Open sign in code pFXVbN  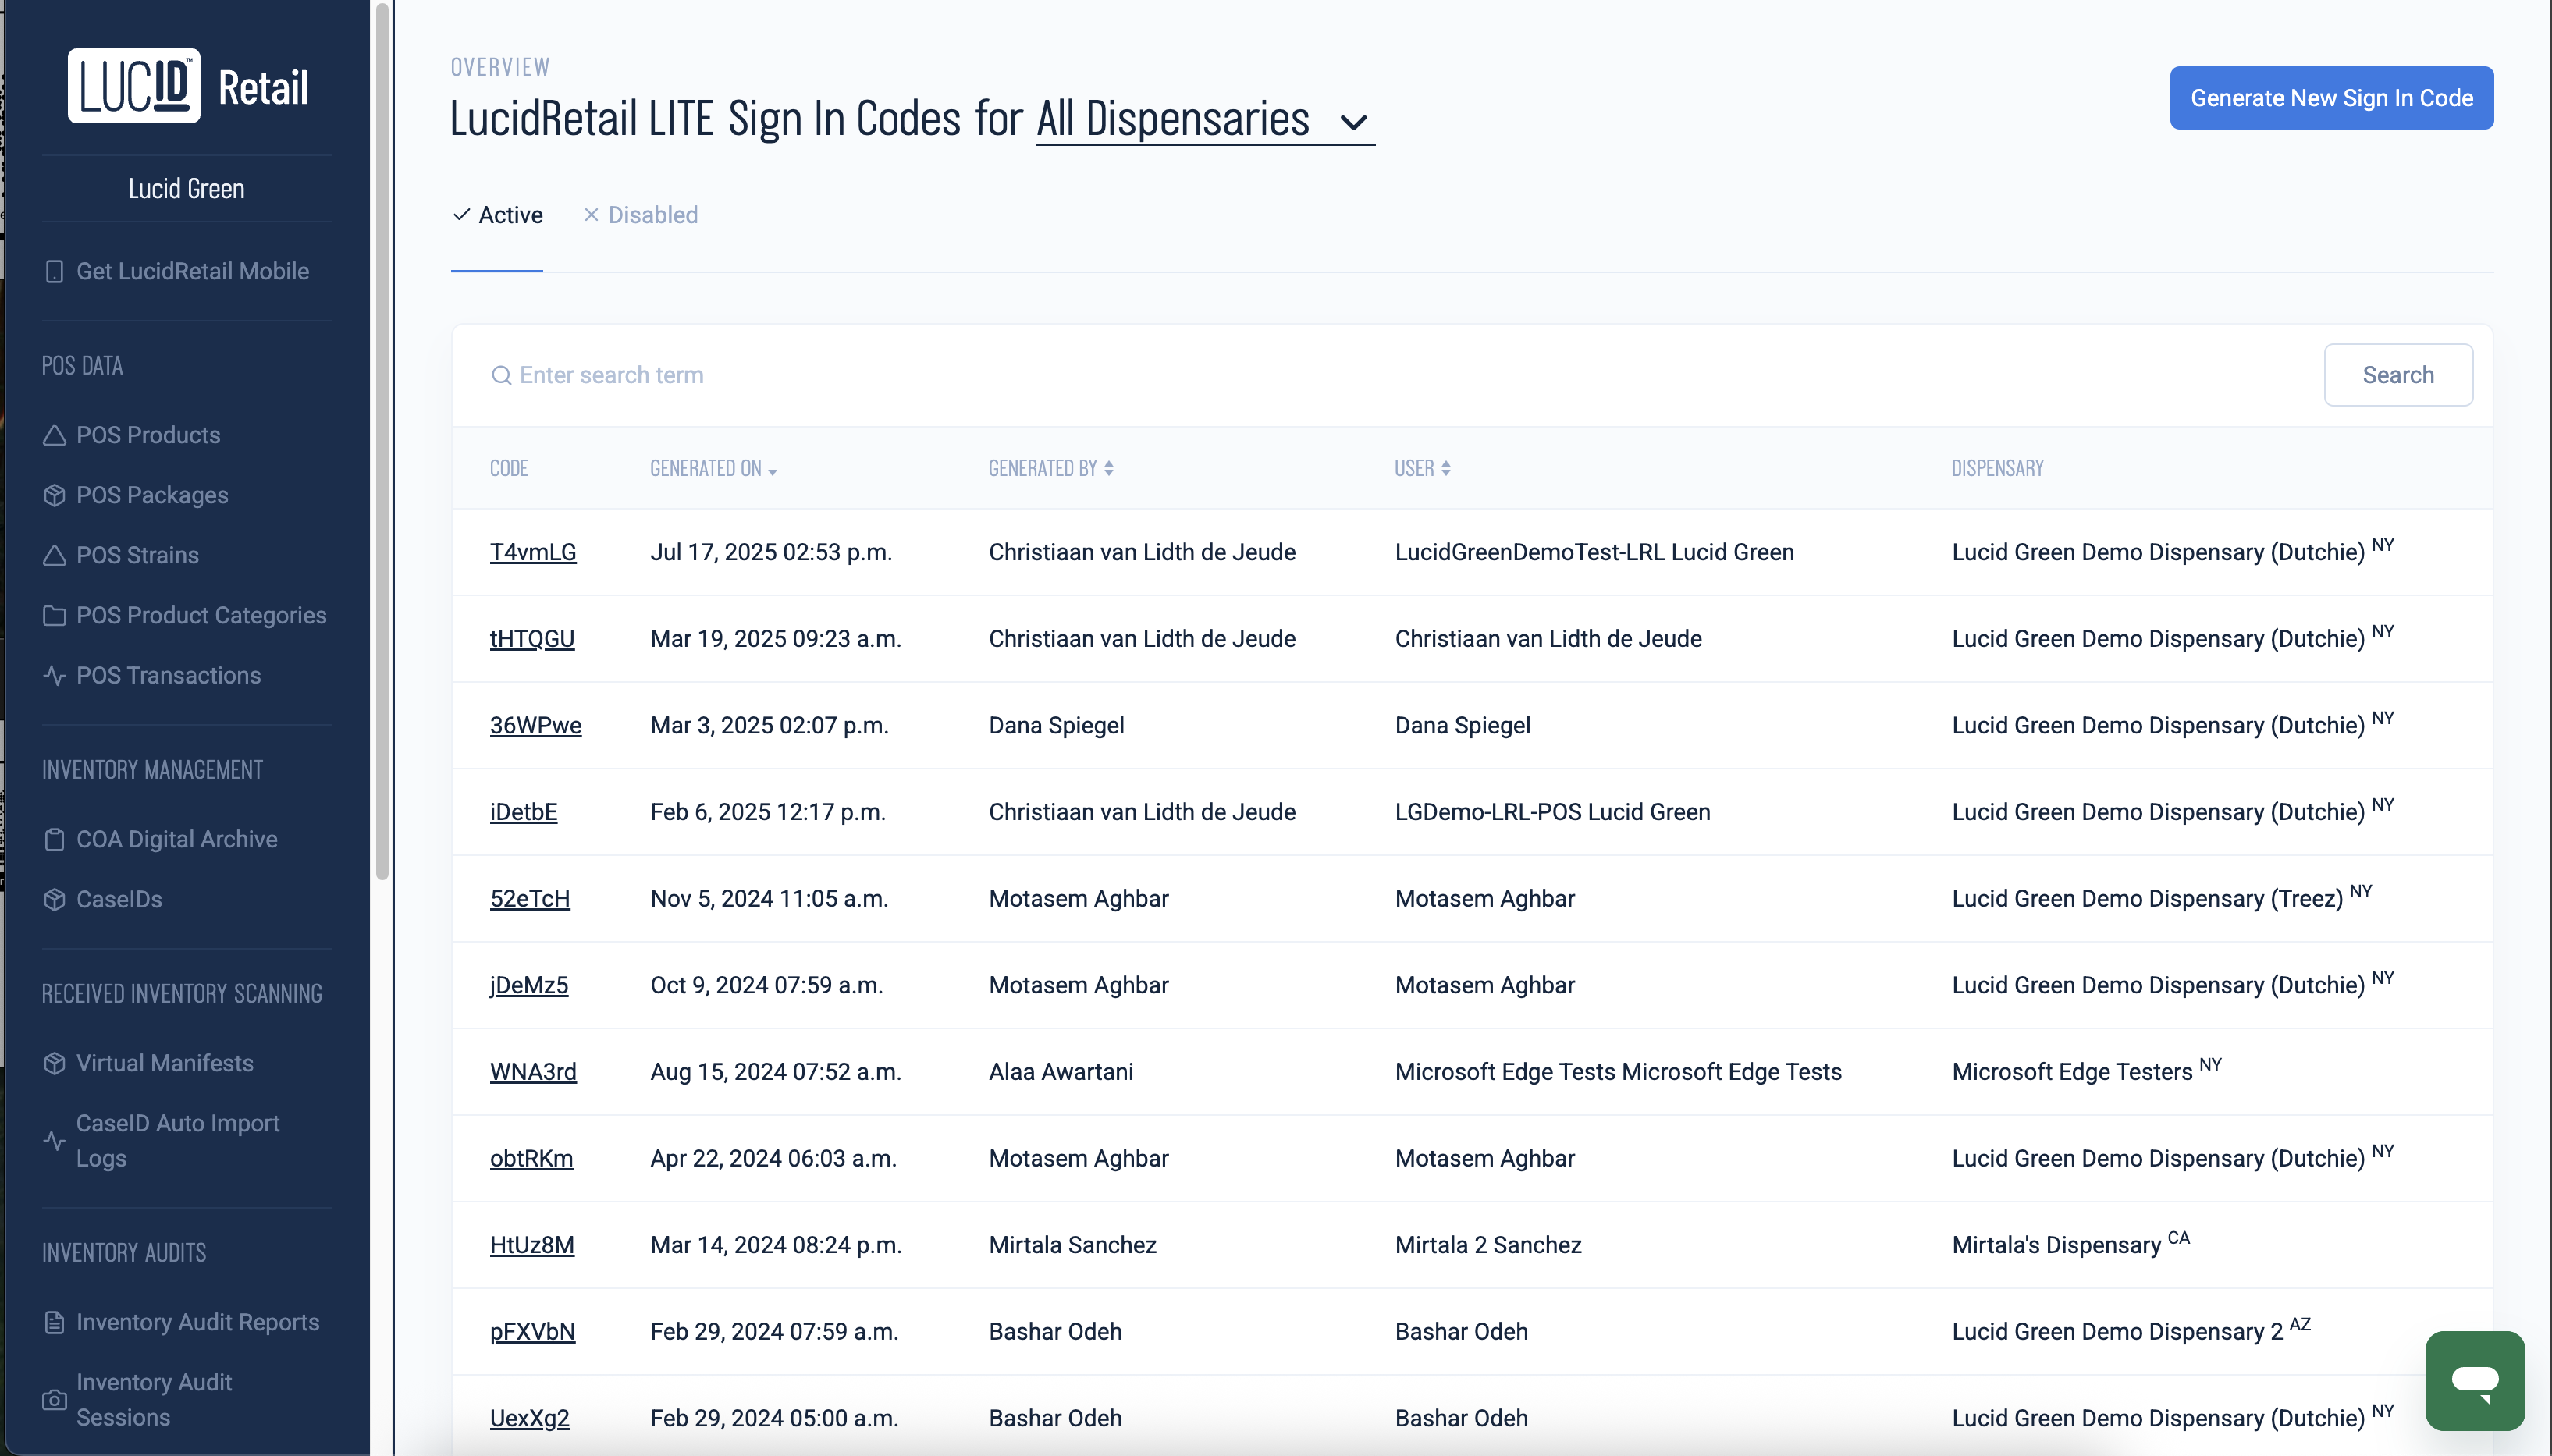[532, 1333]
